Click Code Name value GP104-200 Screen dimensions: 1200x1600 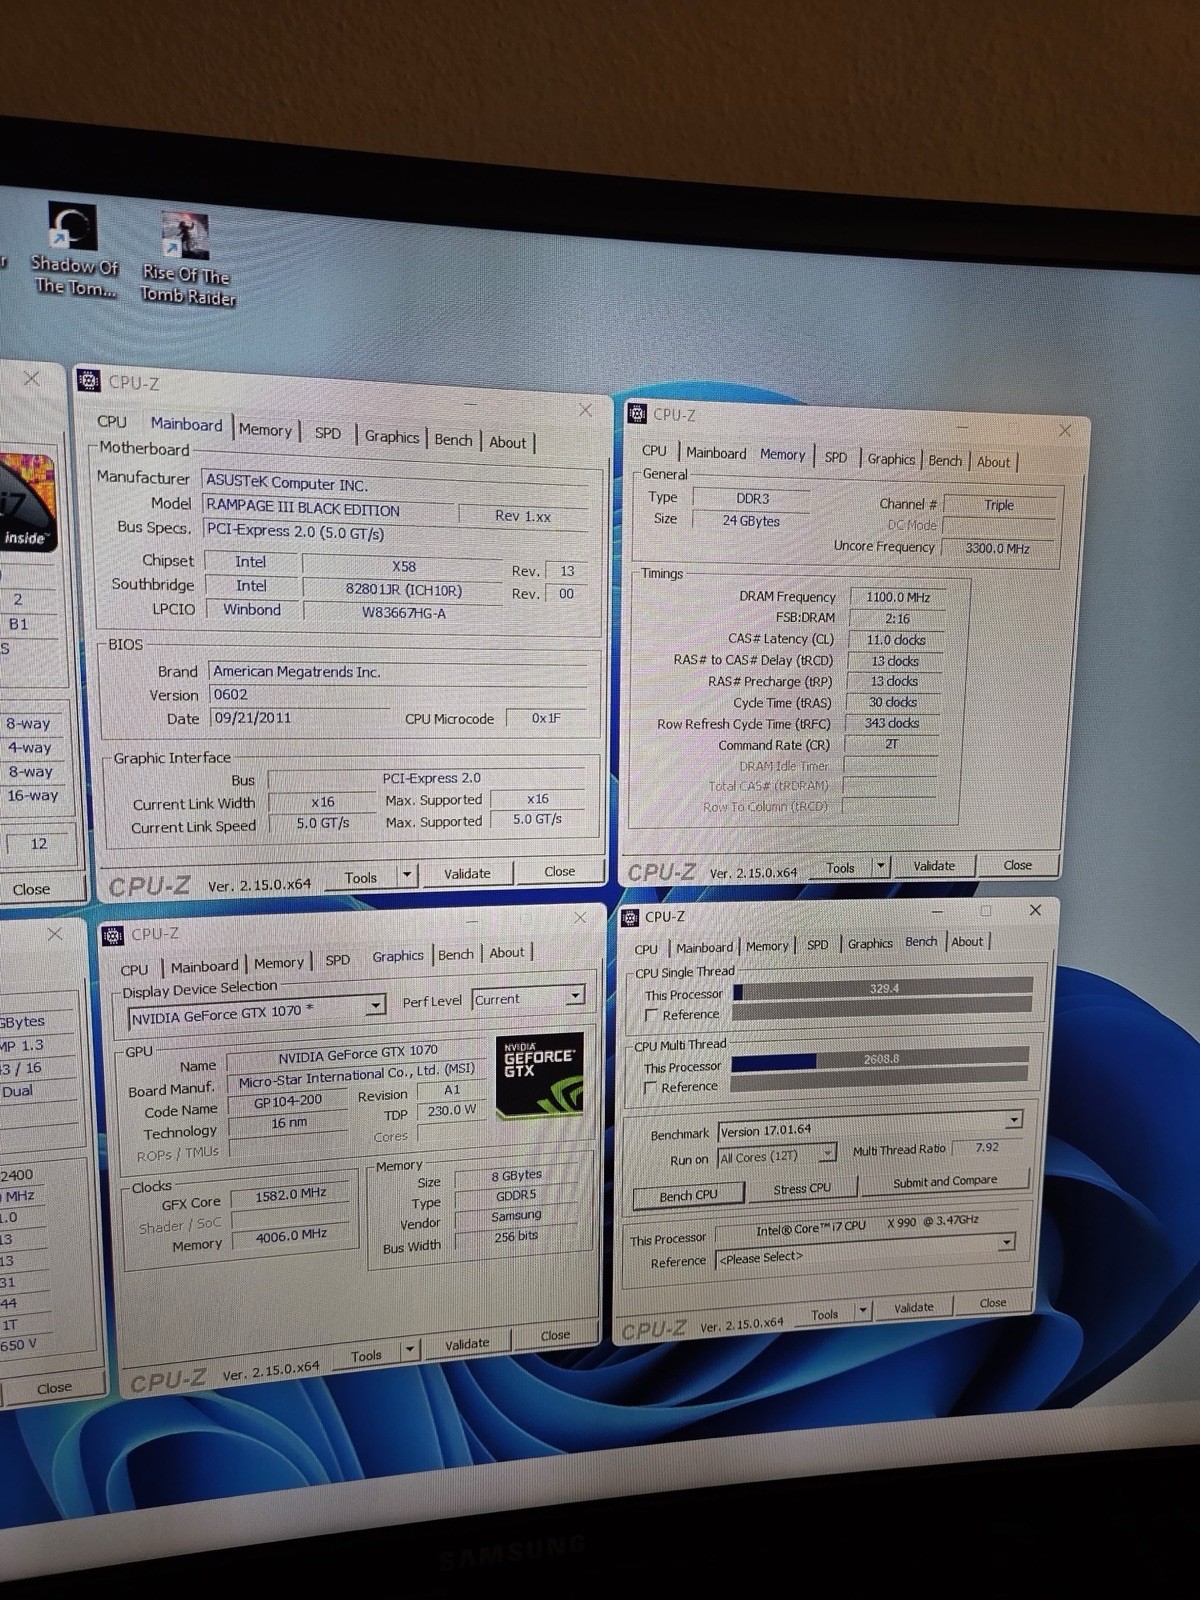tap(288, 1102)
